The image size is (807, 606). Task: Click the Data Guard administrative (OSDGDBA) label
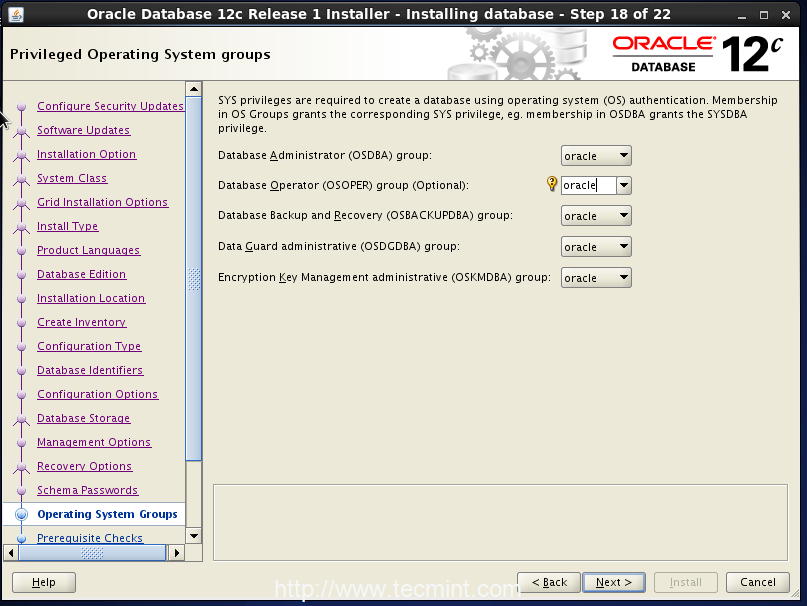(339, 246)
